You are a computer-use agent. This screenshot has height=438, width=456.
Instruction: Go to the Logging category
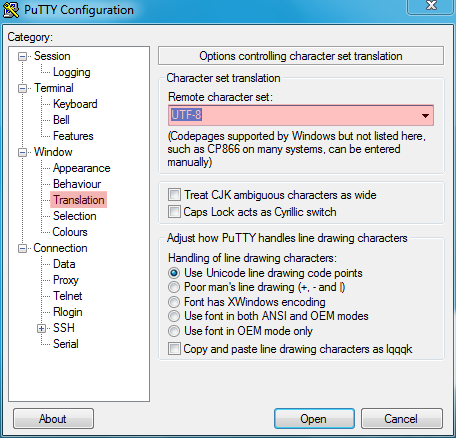coord(72,72)
